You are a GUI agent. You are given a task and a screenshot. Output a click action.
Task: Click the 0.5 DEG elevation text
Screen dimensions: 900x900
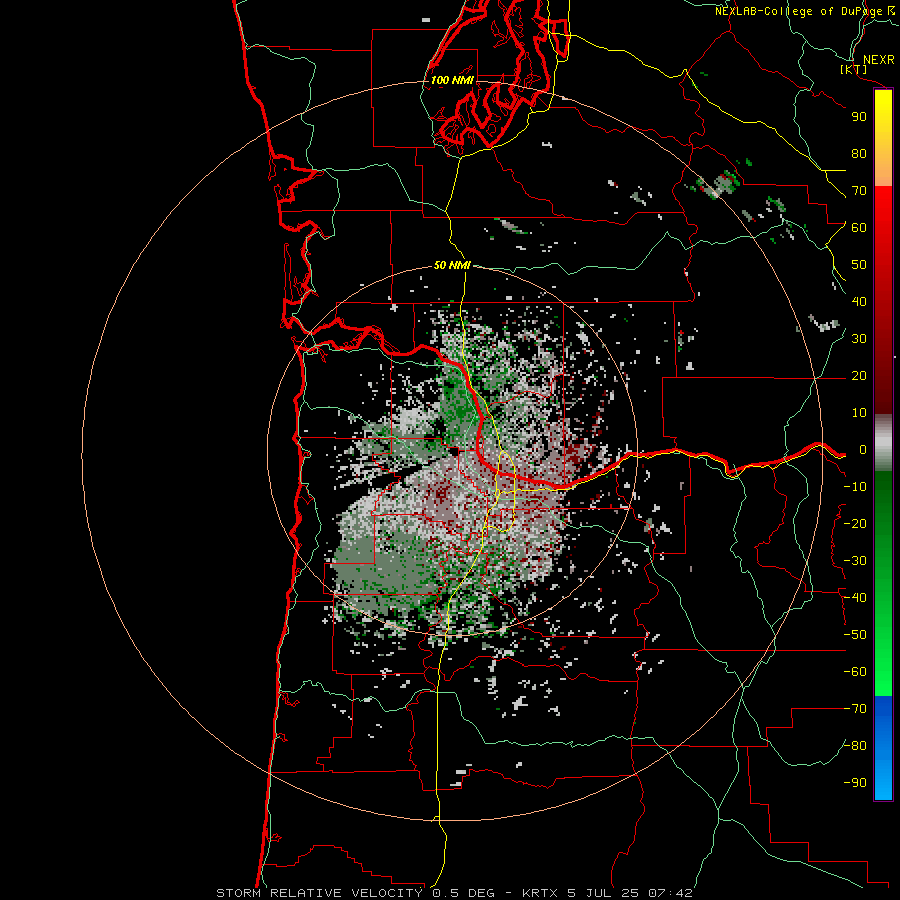[464, 893]
